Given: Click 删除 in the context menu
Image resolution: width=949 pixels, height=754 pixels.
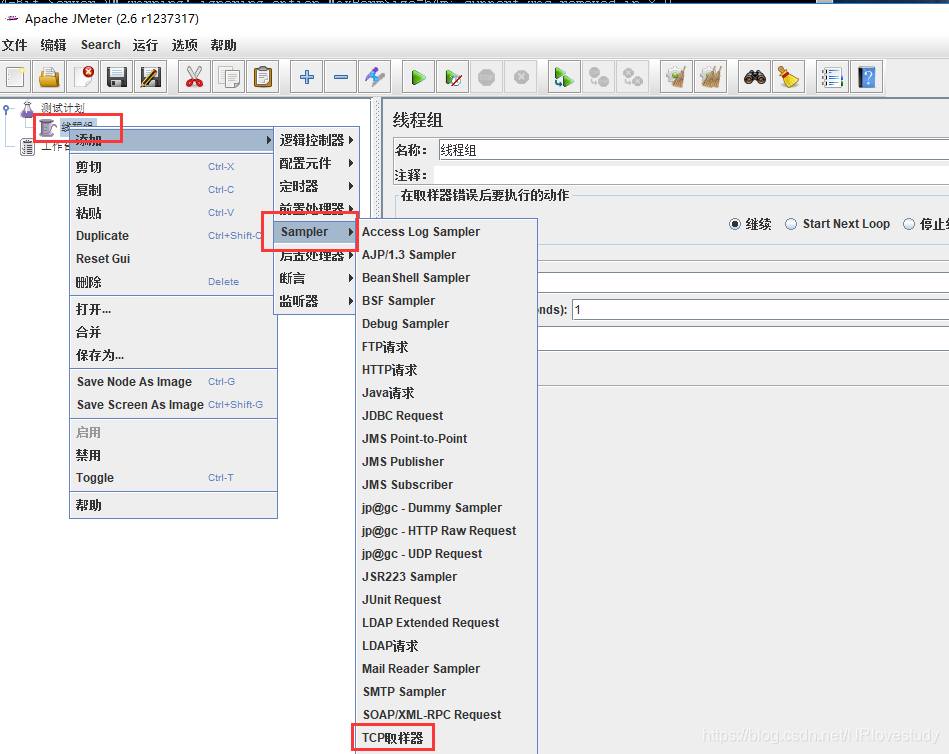Looking at the screenshot, I should click(x=173, y=281).
